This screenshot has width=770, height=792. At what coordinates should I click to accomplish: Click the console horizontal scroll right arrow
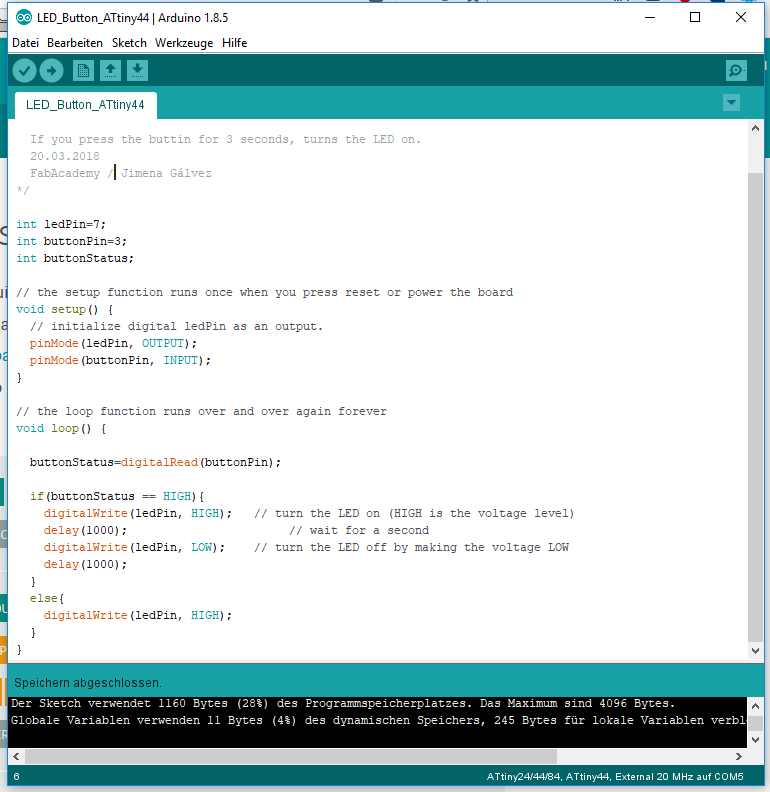pyautogui.click(x=739, y=756)
